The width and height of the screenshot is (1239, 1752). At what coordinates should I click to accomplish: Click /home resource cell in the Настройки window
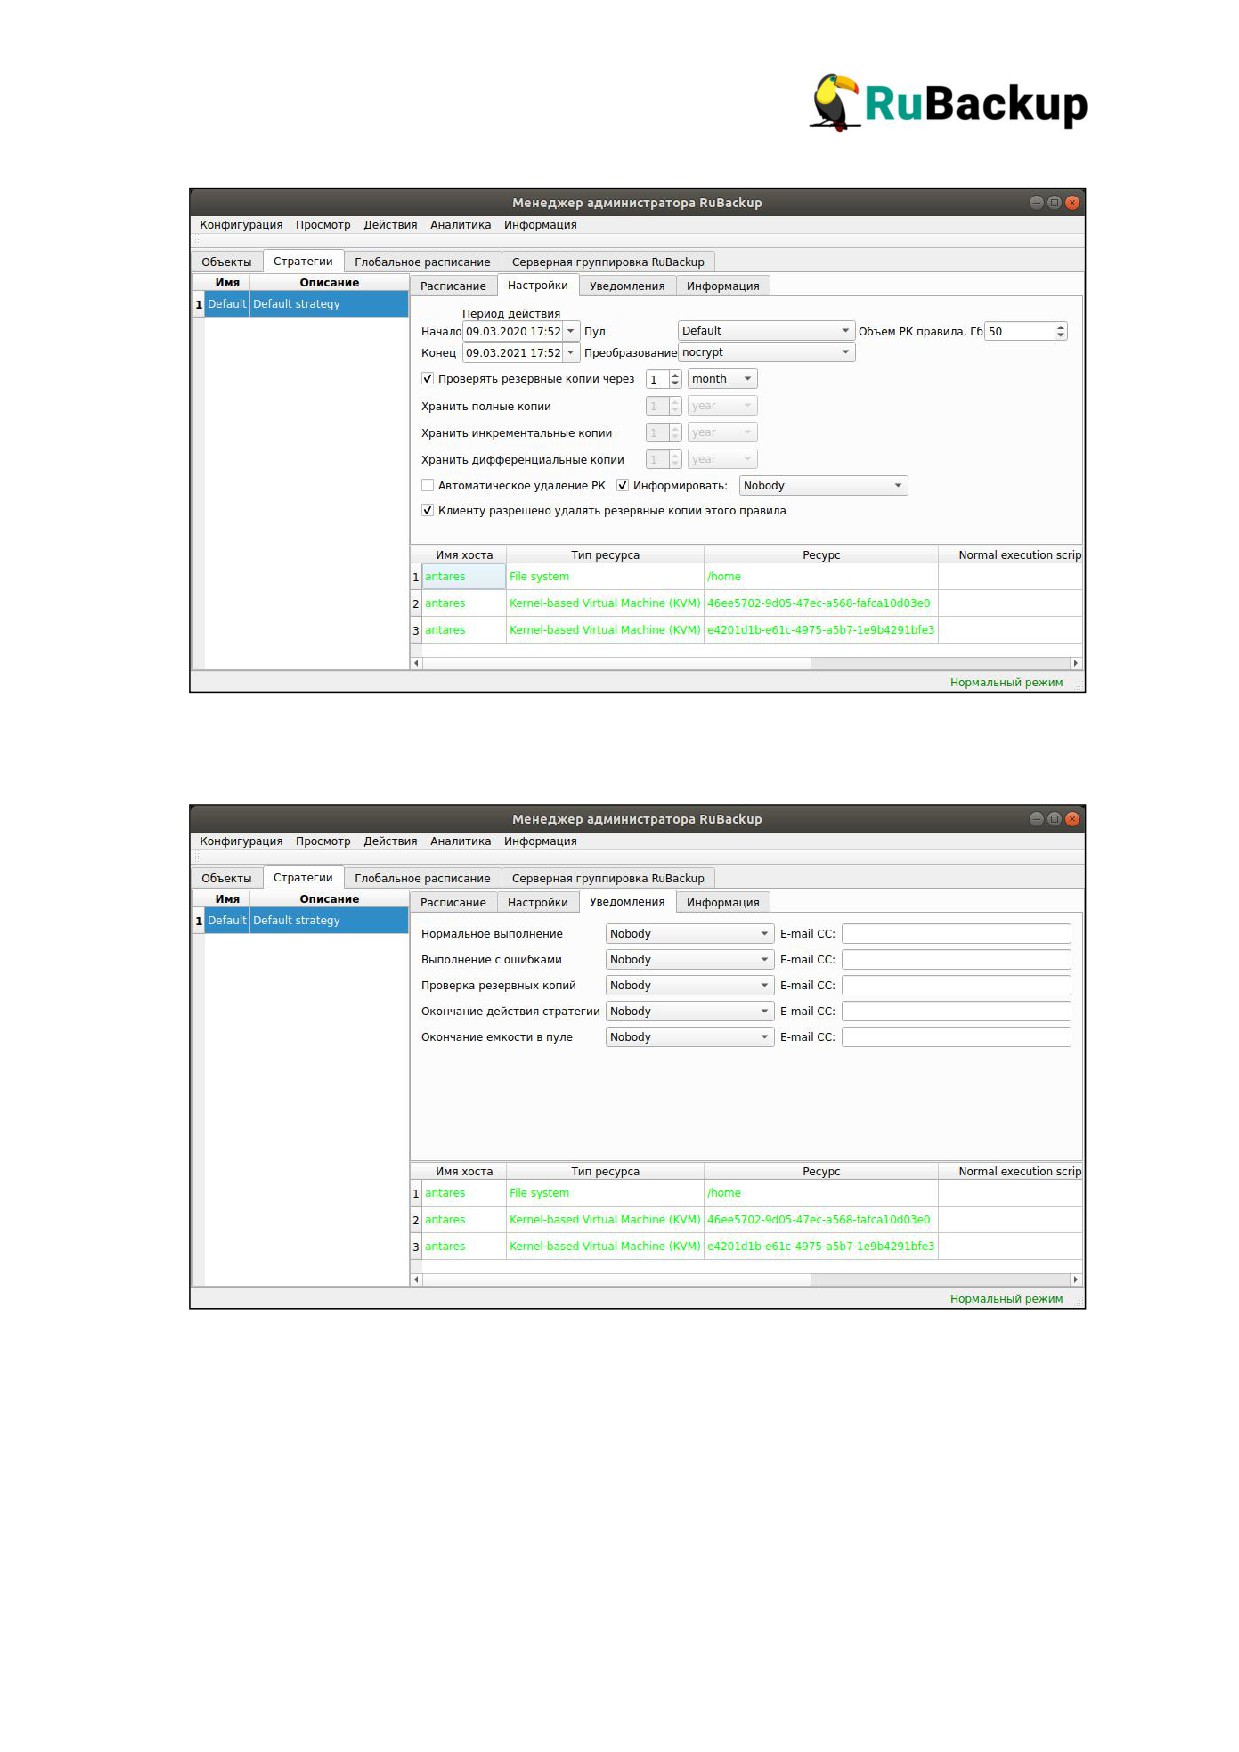coord(821,577)
